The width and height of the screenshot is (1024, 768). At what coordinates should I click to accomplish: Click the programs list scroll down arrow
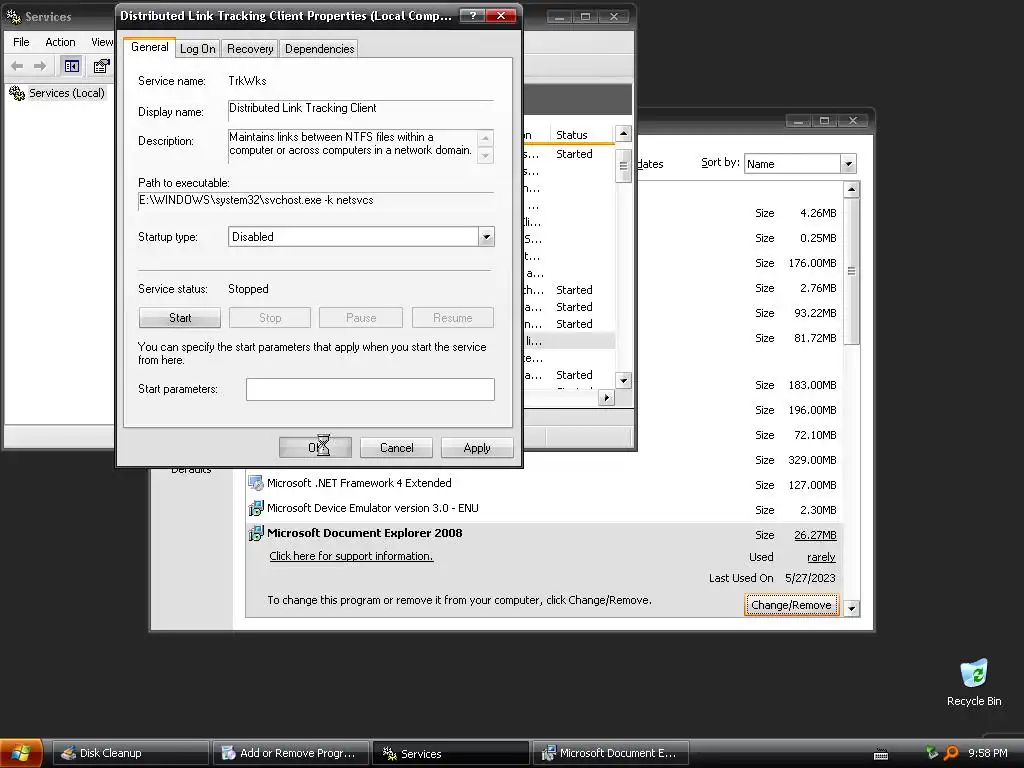[851, 609]
